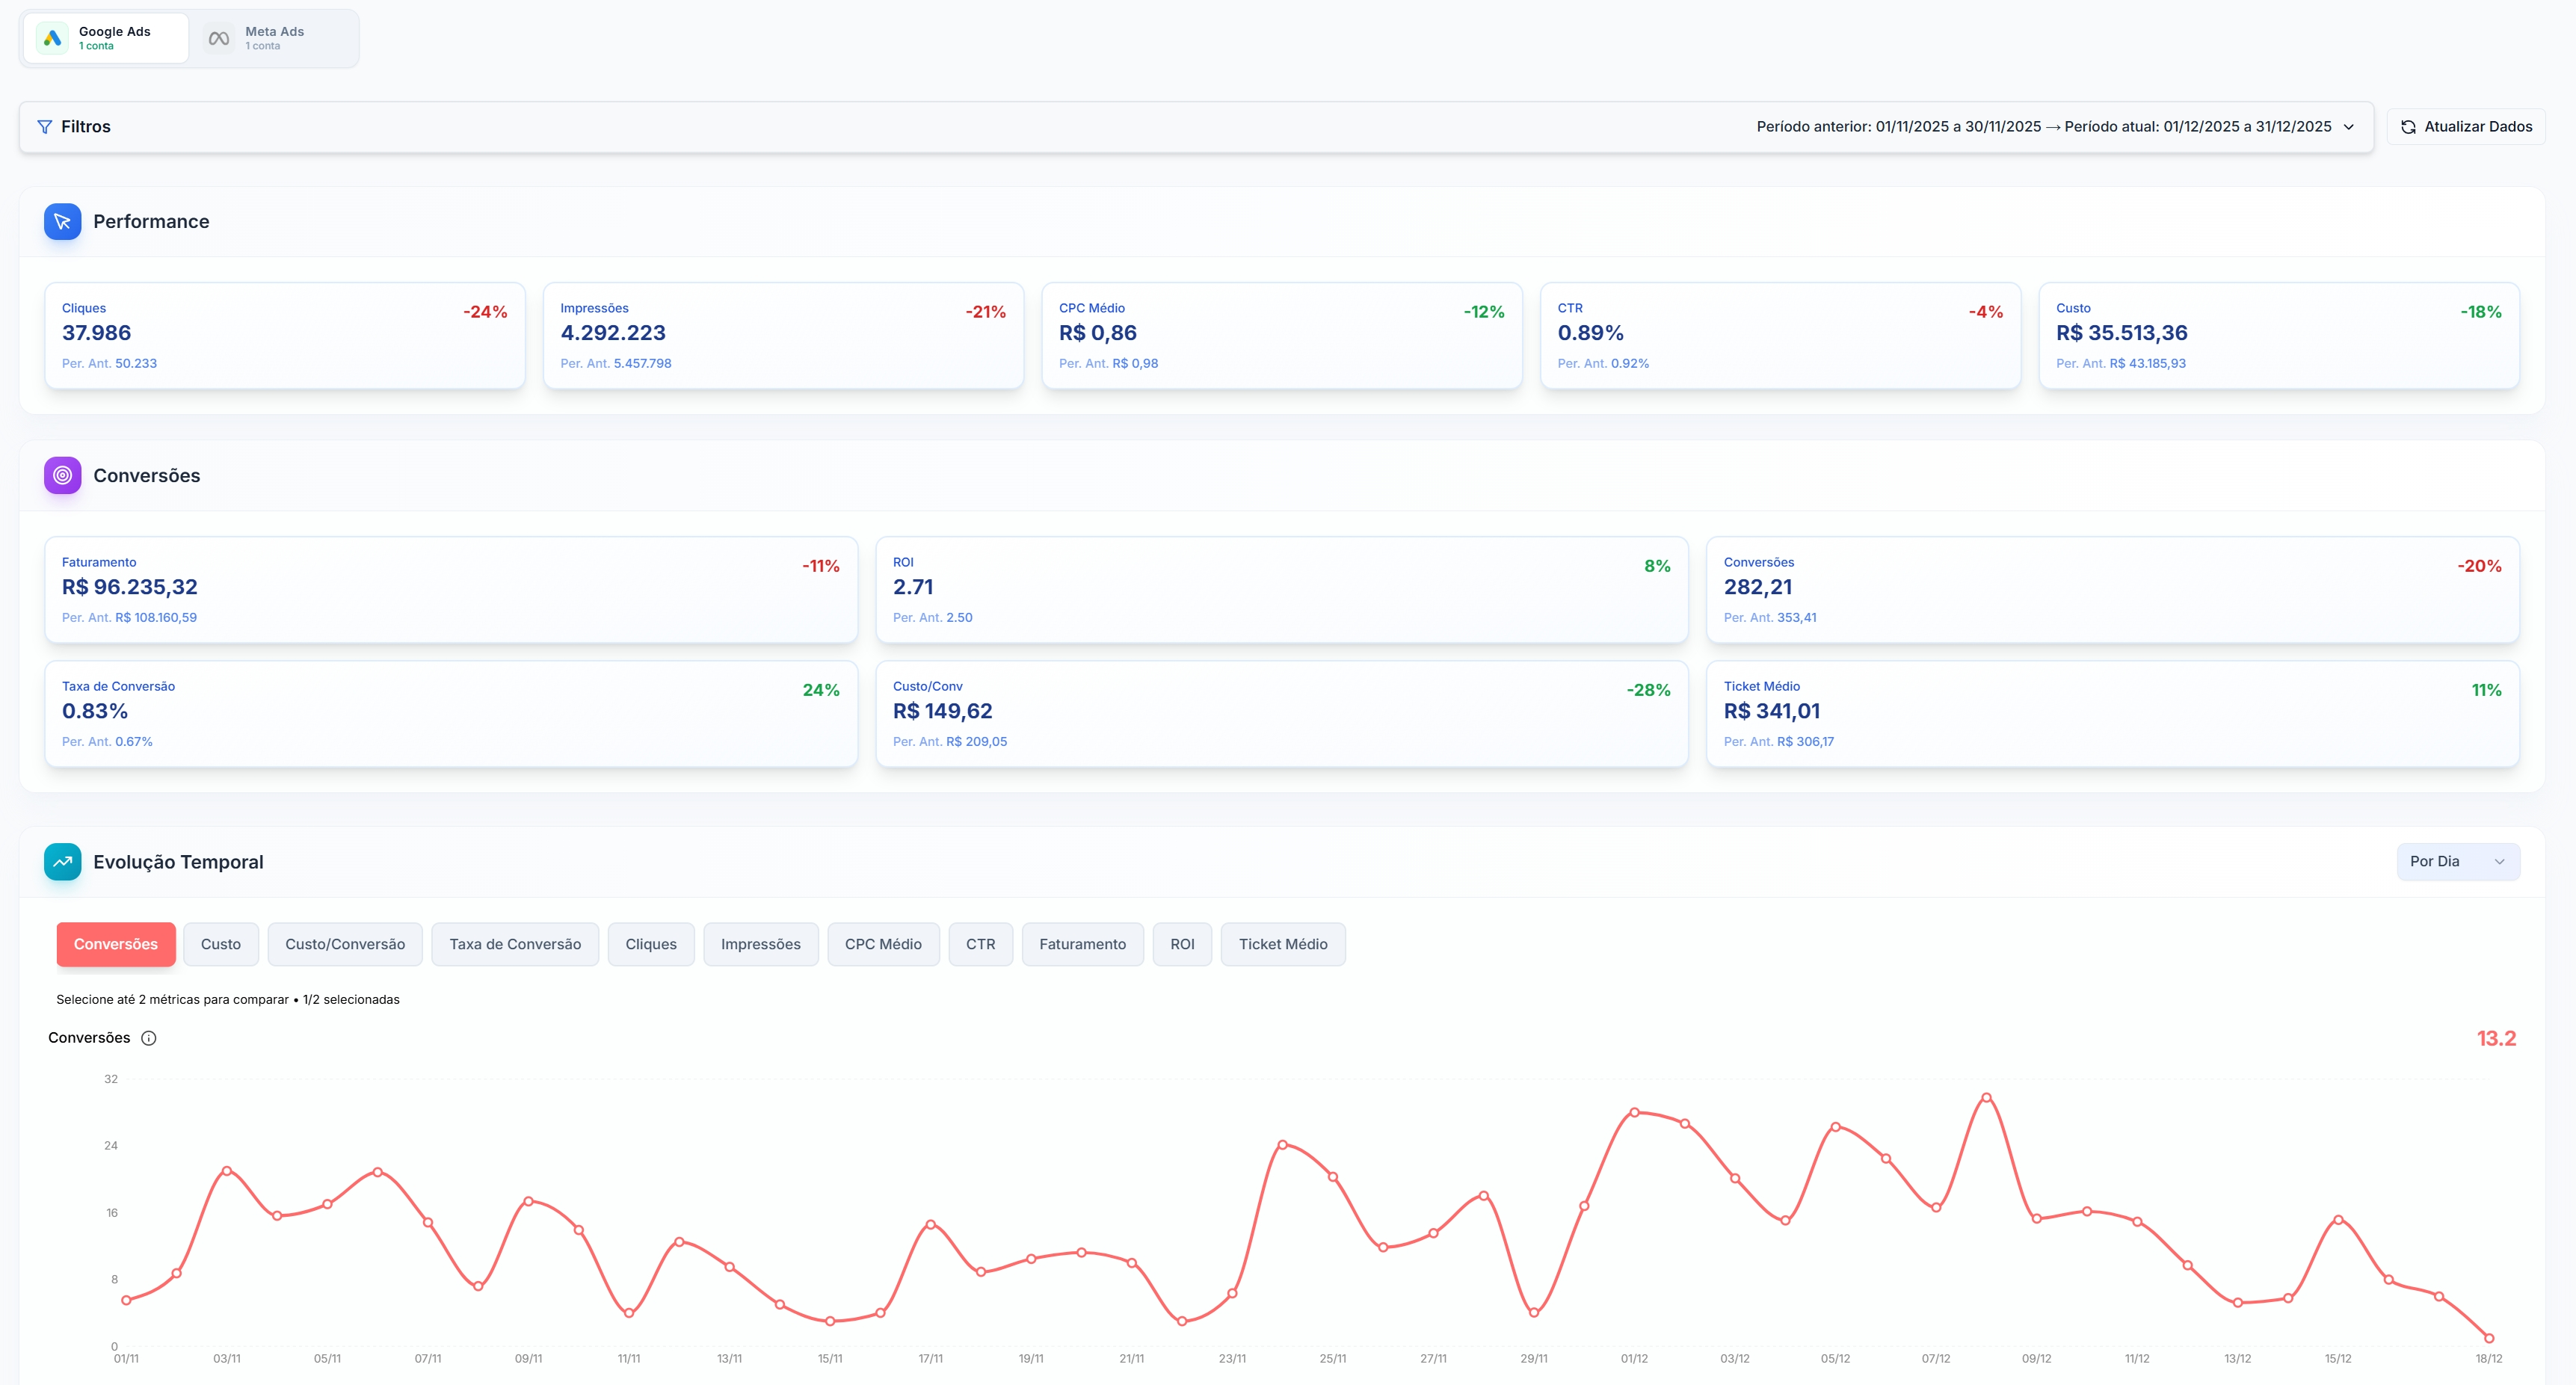
Task: Click the Performance cursor icon
Action: [x=62, y=221]
